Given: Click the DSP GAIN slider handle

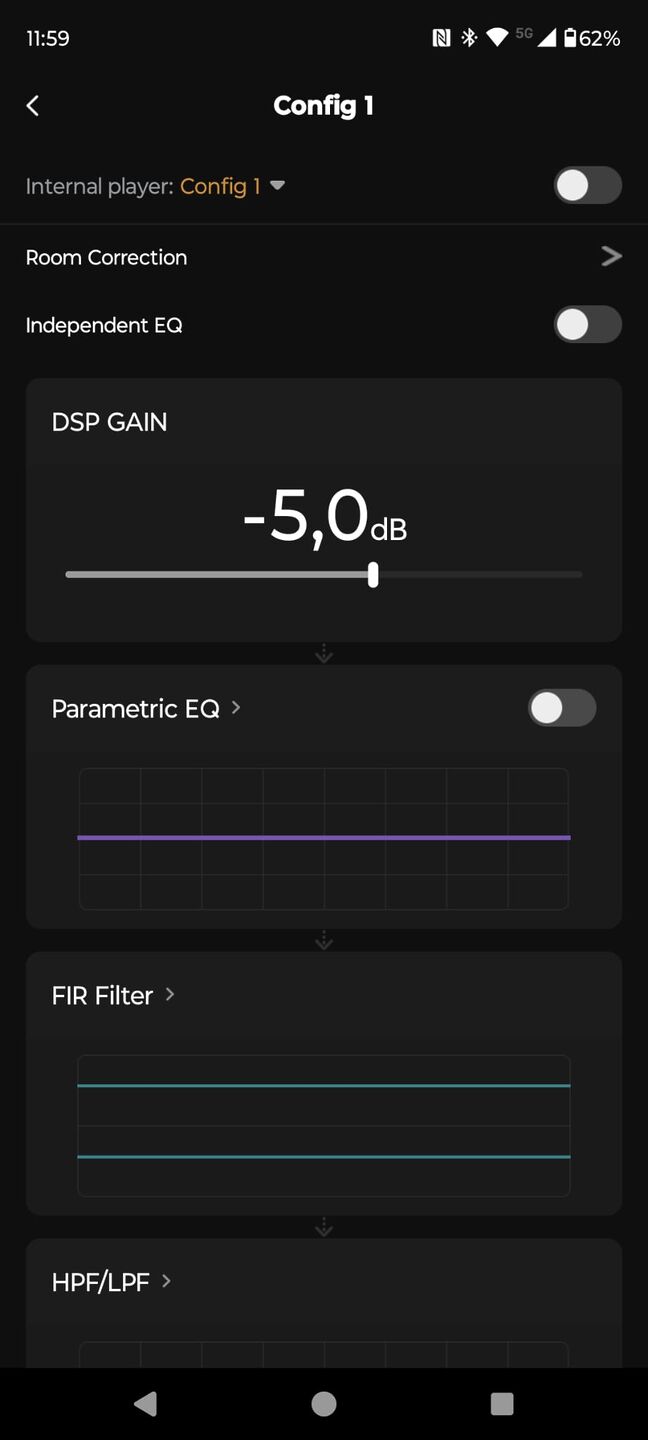Looking at the screenshot, I should pos(373,574).
